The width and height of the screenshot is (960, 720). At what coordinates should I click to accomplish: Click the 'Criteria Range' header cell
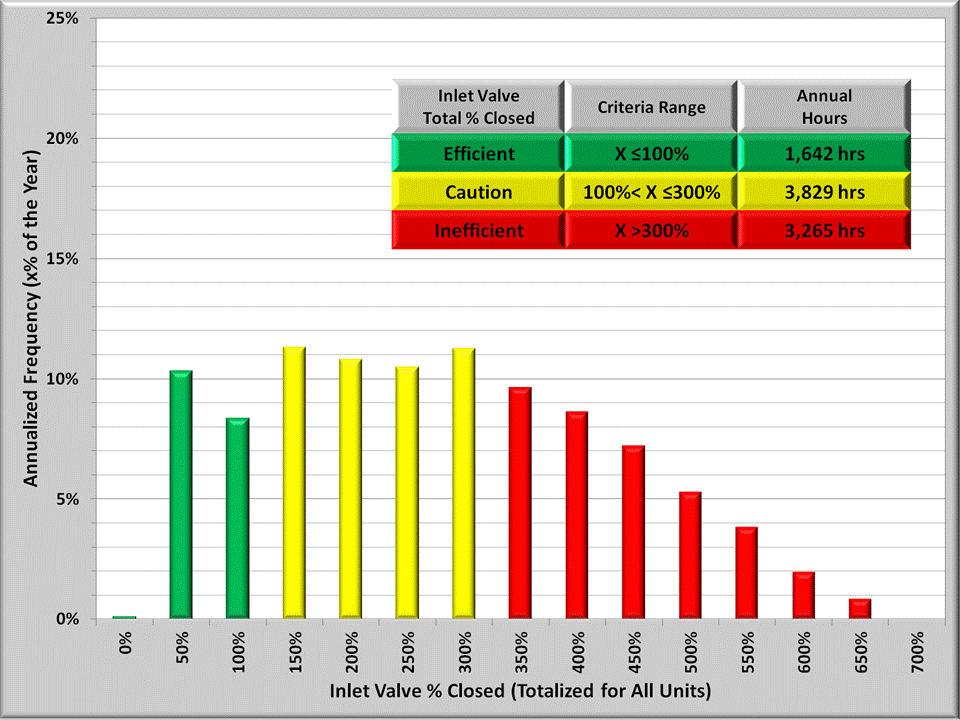point(651,107)
